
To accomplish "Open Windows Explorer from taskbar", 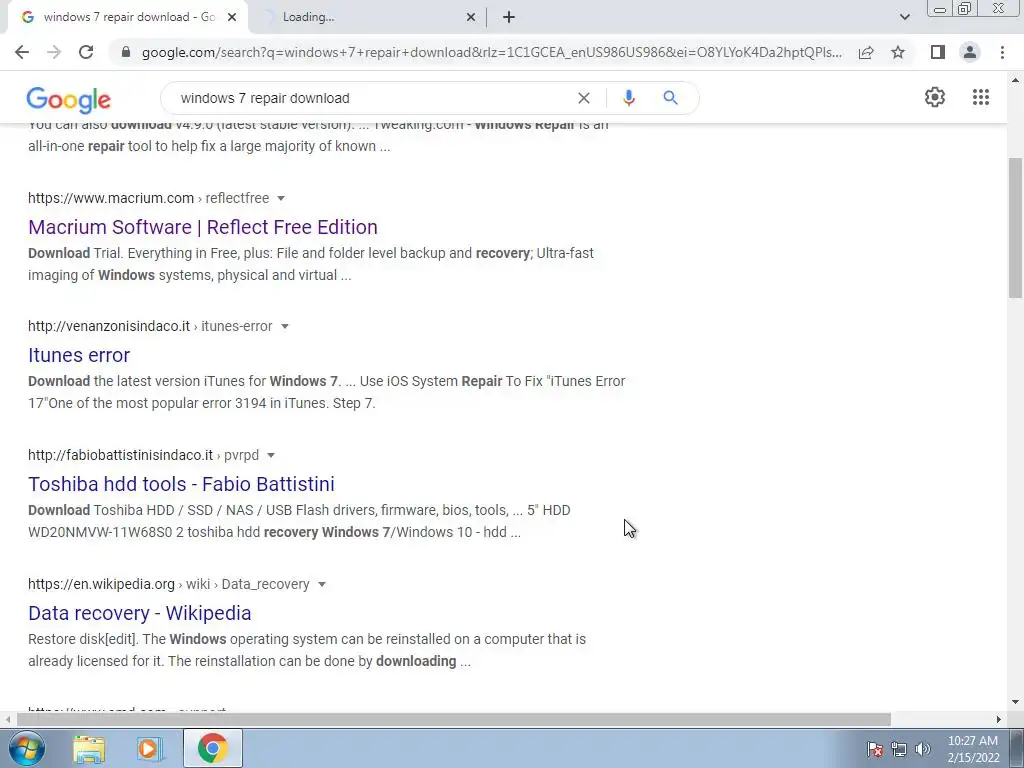I will (x=89, y=748).
